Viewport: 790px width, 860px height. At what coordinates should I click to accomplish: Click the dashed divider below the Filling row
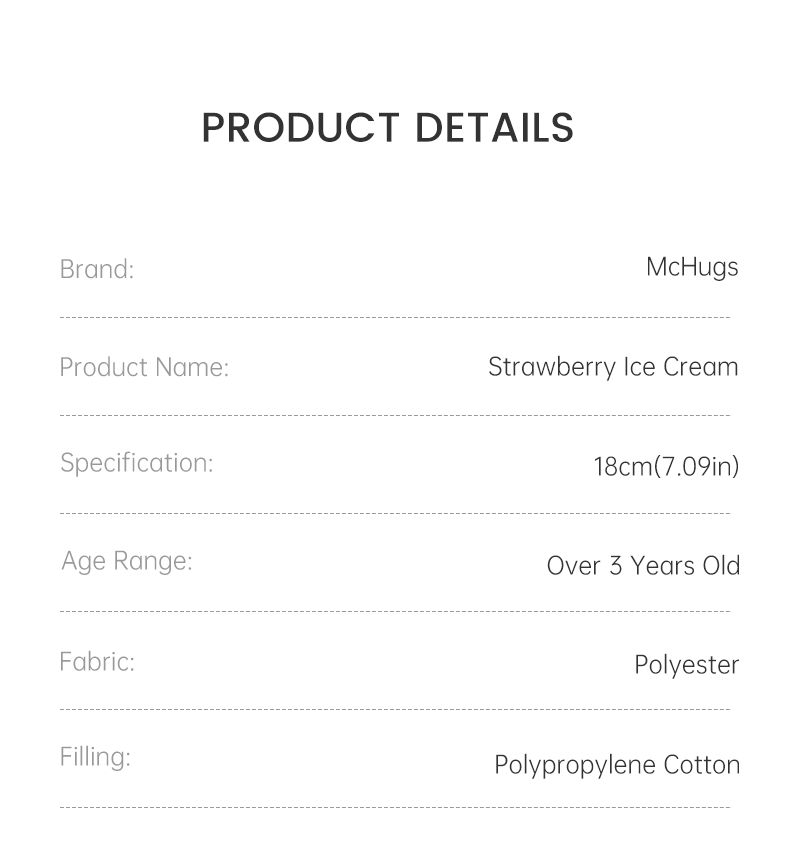point(395,807)
